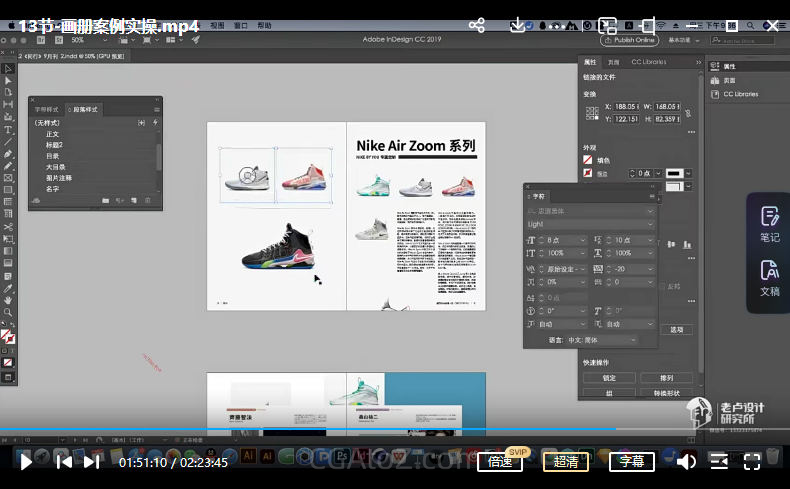This screenshot has height=489, width=790.
Task: Select the Selection arrow tool
Action: click(x=8, y=69)
